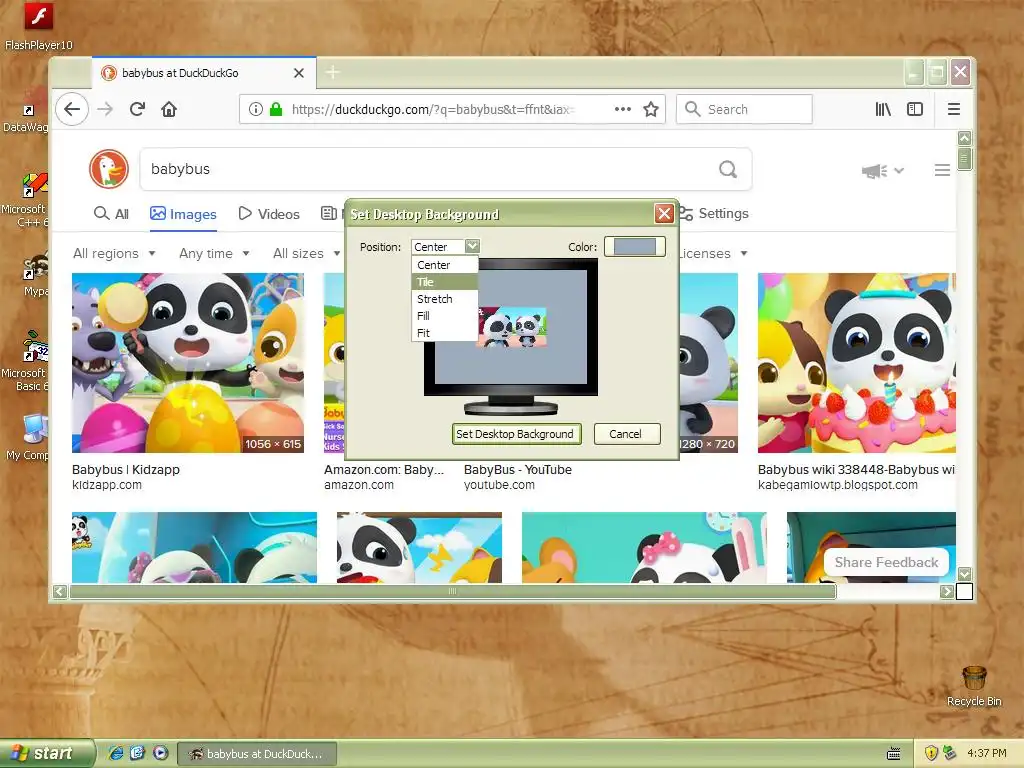Click the horizontal scrollbar left arrow
The image size is (1024, 768).
point(59,592)
